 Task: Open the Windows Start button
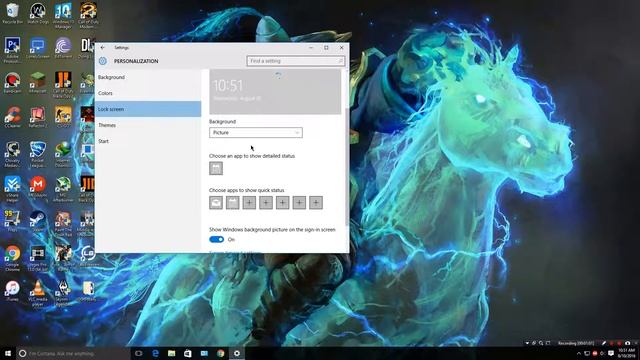click(8, 353)
